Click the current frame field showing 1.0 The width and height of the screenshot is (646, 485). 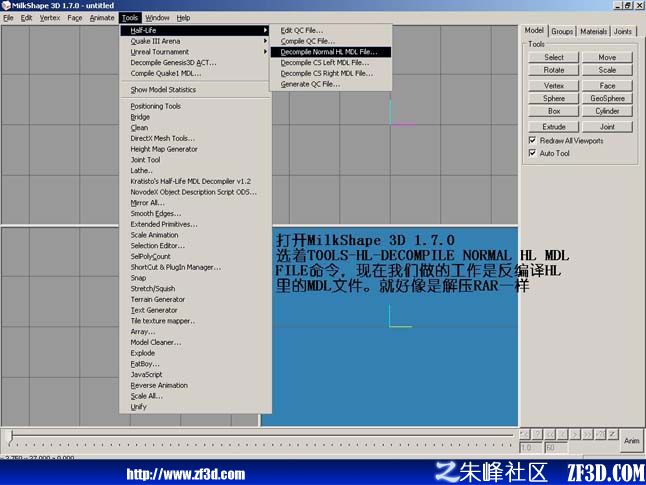click(x=531, y=447)
